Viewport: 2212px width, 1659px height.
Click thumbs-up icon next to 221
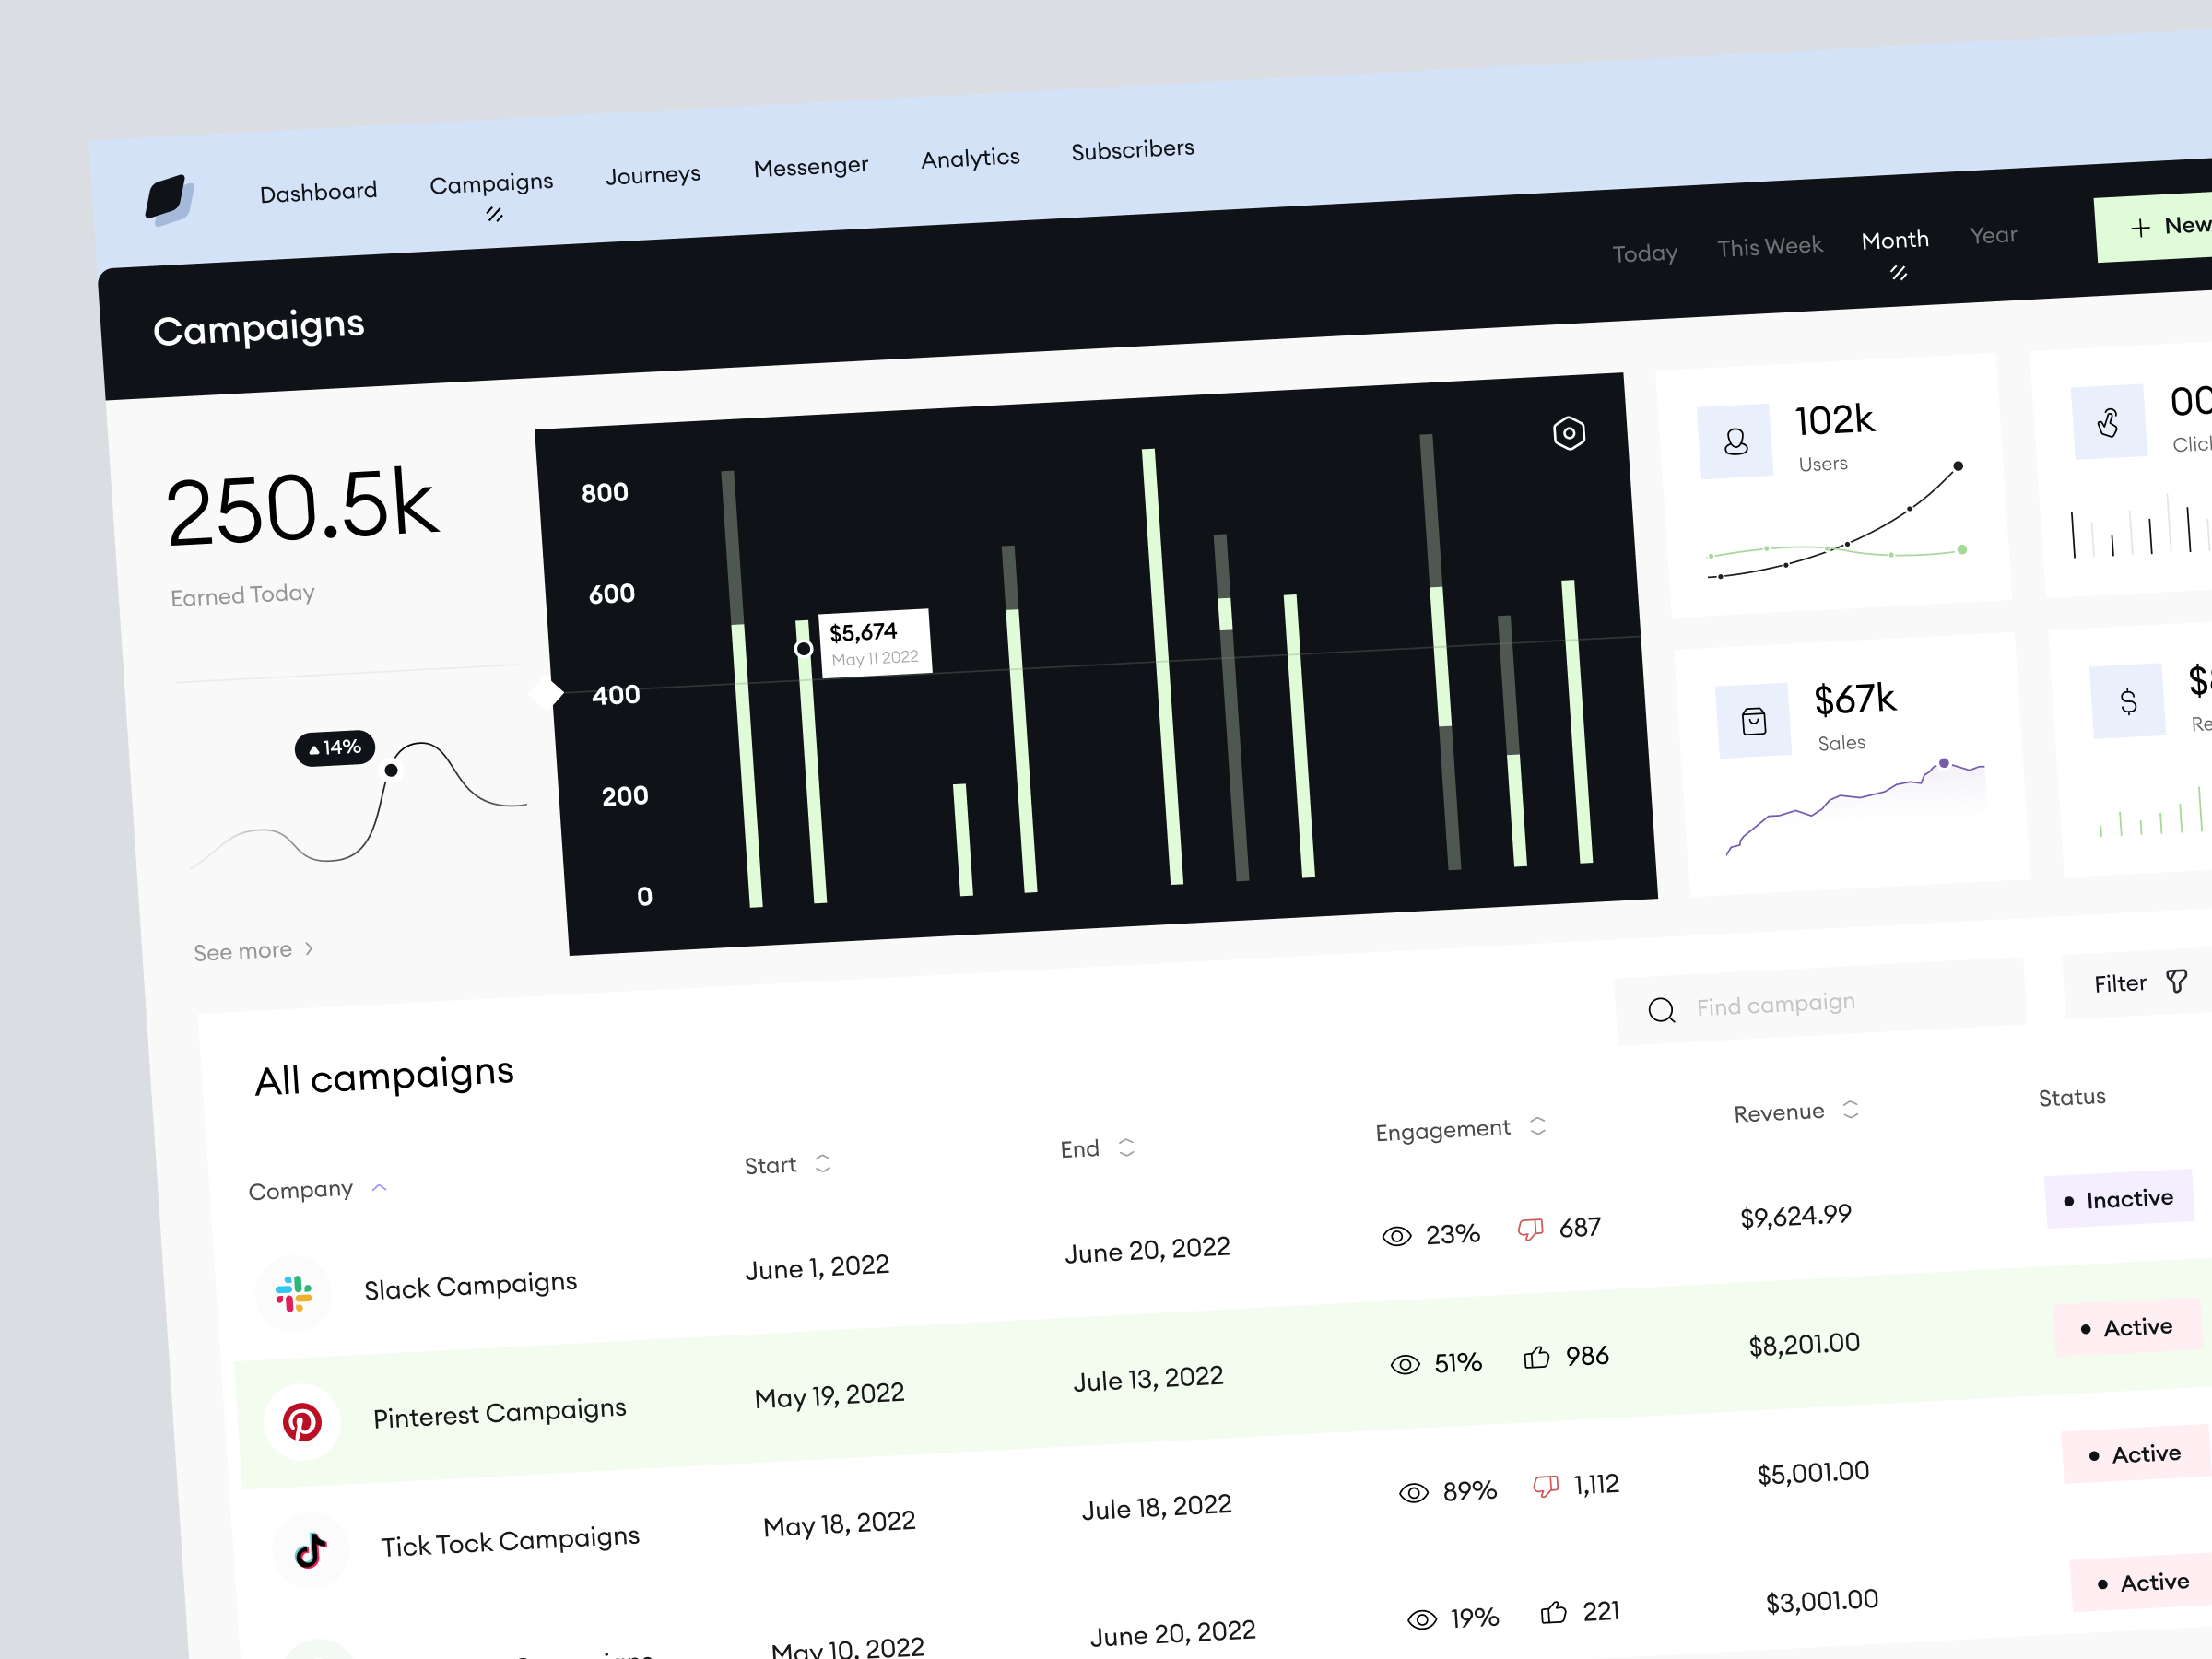1553,1612
